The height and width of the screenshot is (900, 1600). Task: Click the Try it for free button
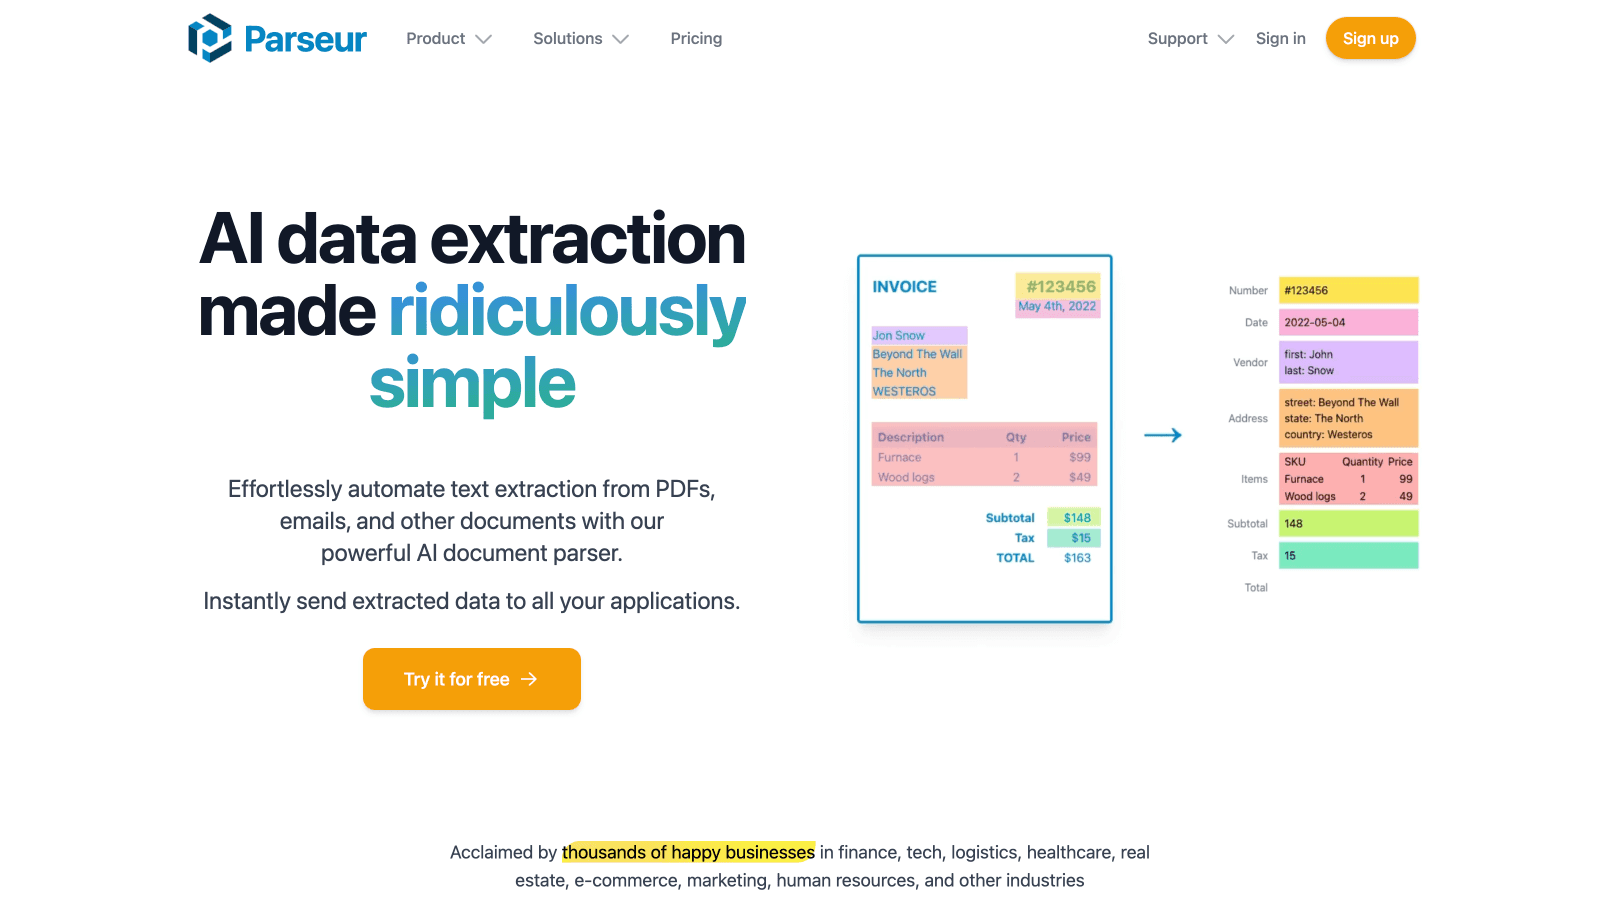[472, 679]
